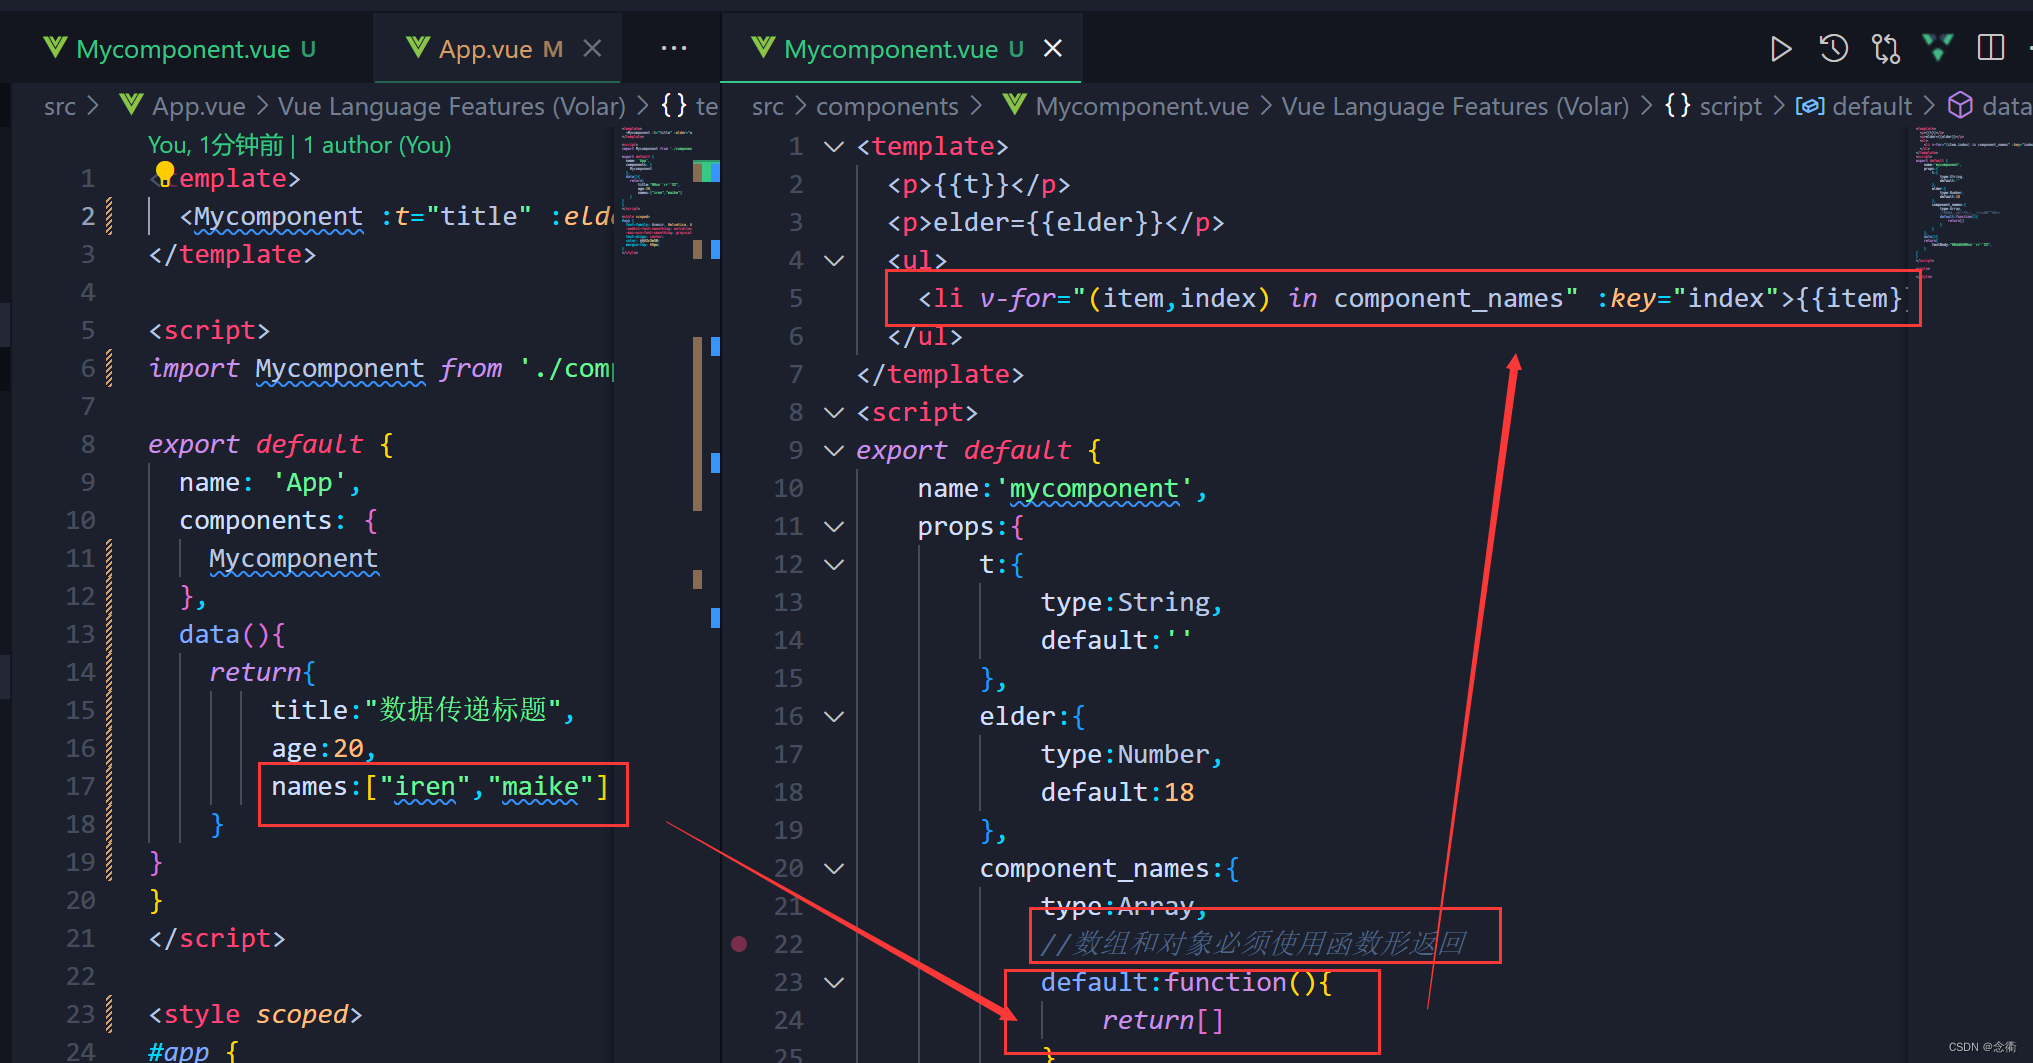Collapse default function at line 23
Screen dimensions: 2033x1063
pyautogui.click(x=833, y=983)
